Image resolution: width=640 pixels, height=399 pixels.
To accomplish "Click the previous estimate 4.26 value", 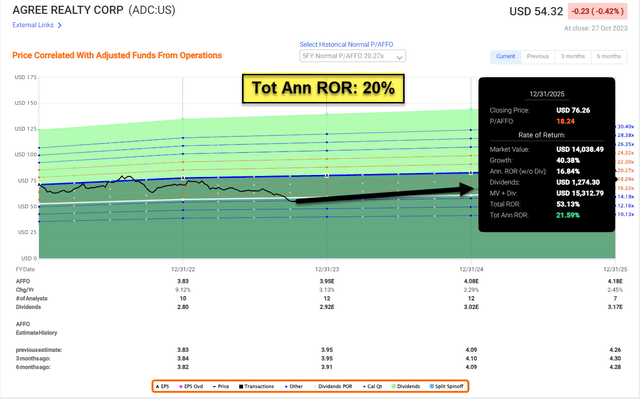I will (x=615, y=350).
